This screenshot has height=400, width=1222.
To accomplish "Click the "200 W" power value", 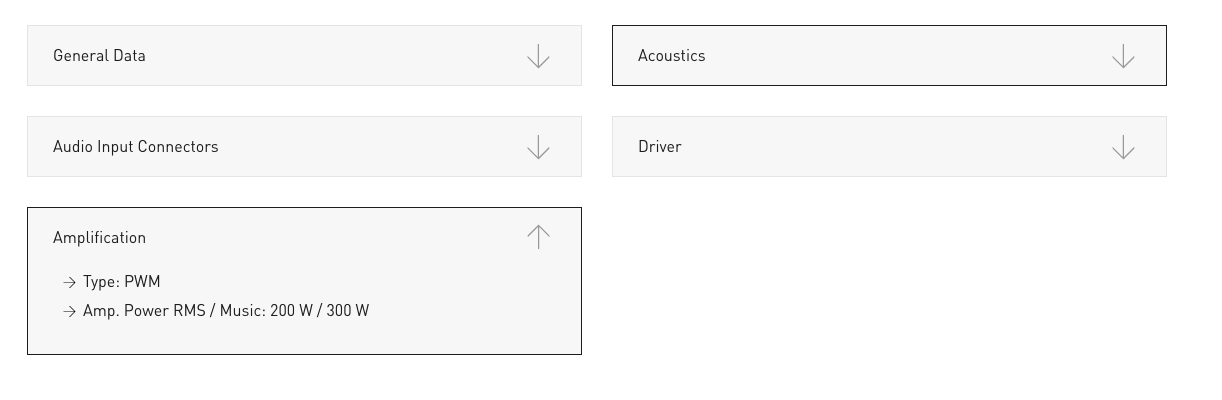I will click(x=291, y=311).
